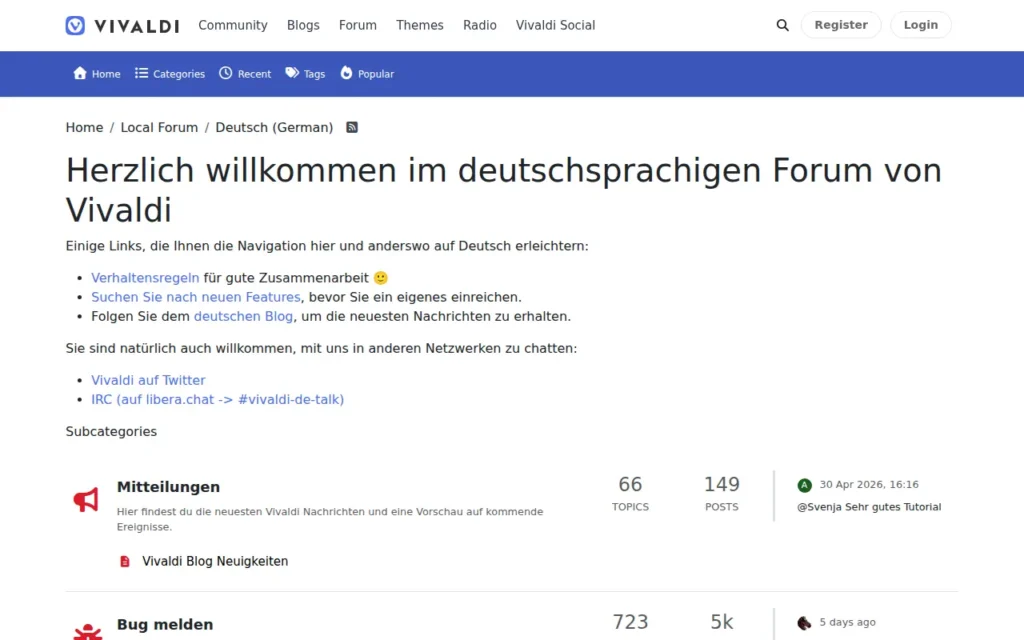The image size is (1024, 640).
Task: Click the Bug melden bug icon
Action: coord(88,631)
